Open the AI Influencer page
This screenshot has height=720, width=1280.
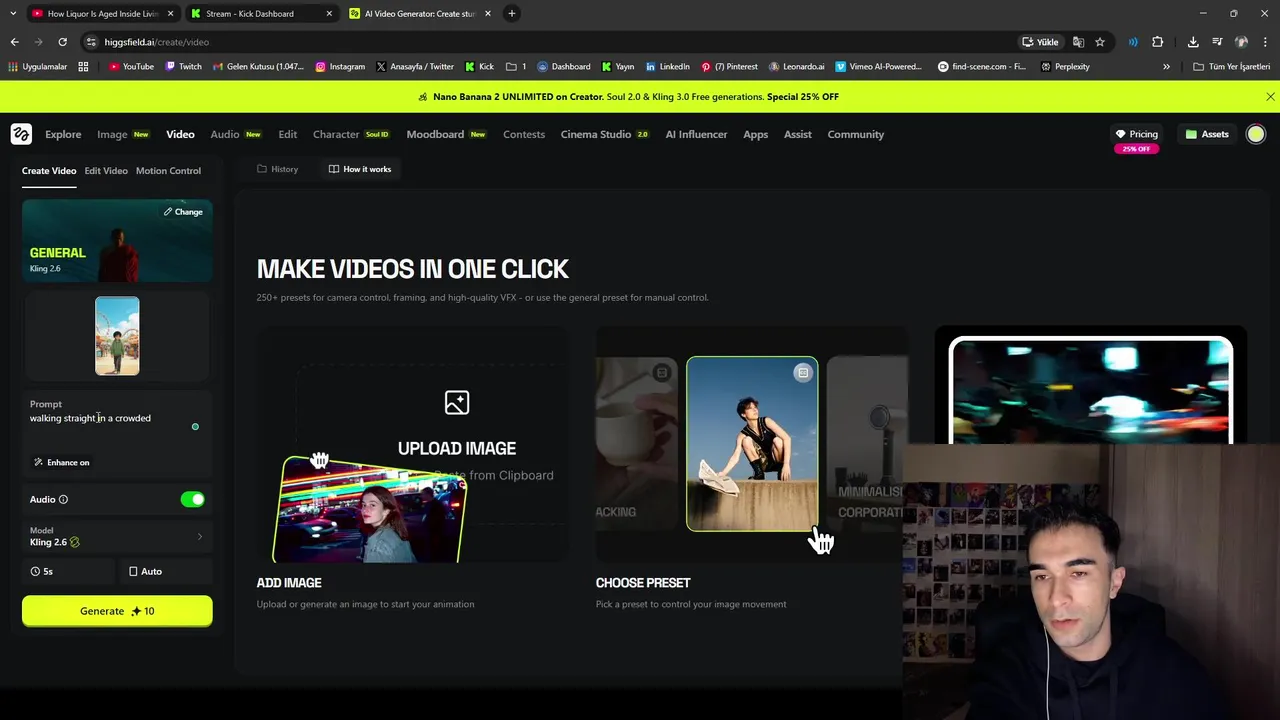click(x=696, y=134)
